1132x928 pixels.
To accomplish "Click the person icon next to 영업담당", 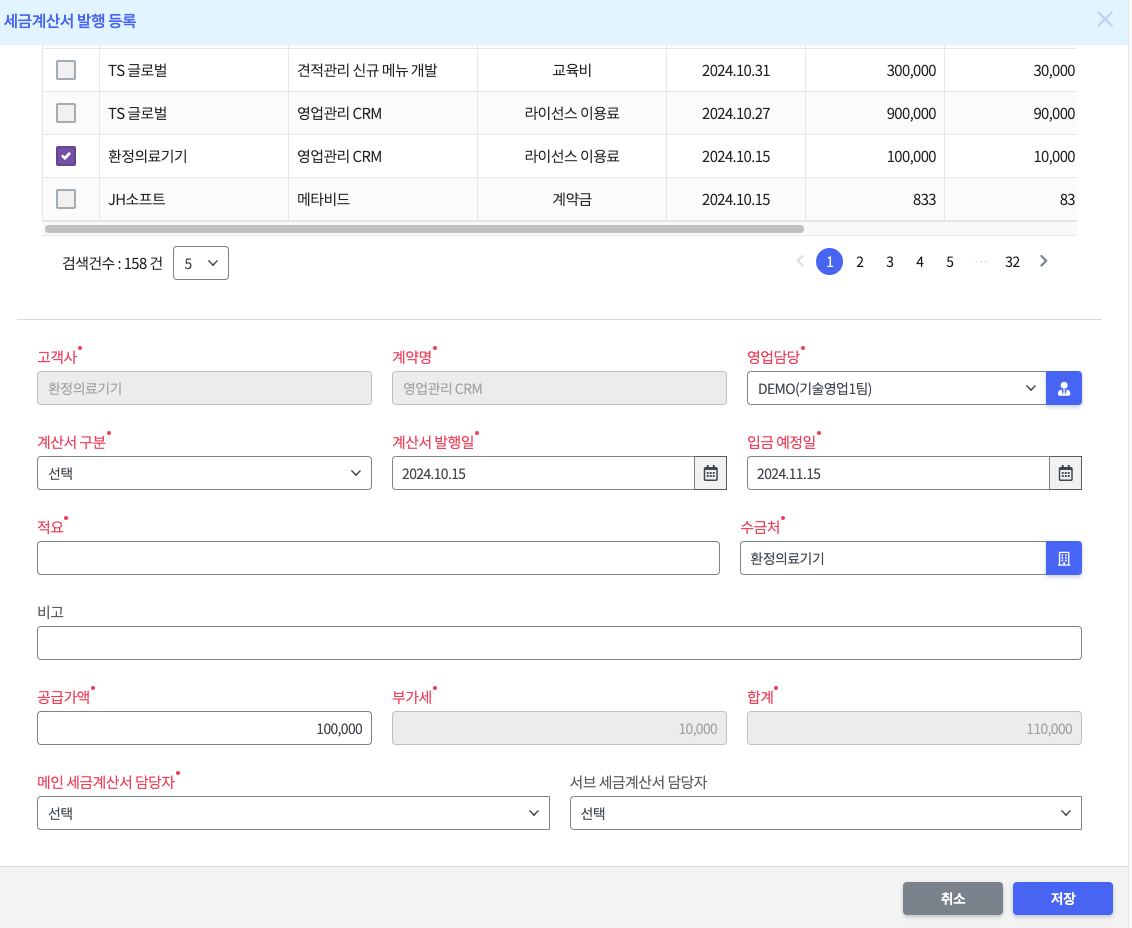I will [x=1063, y=388].
